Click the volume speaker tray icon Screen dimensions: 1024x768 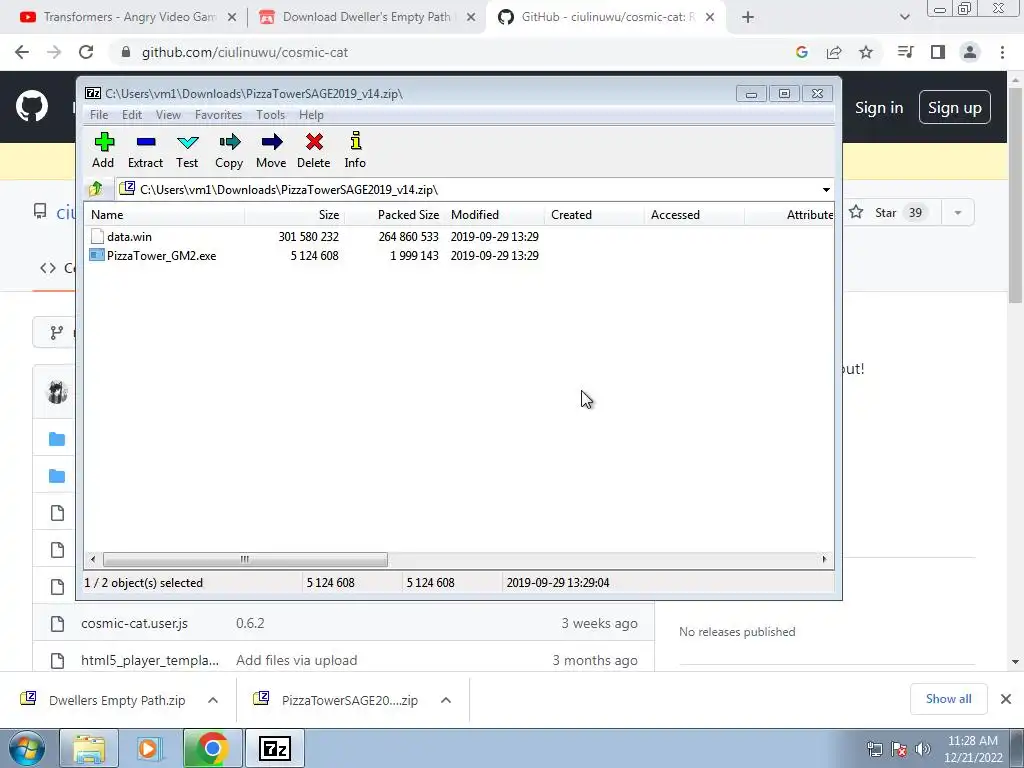[923, 749]
